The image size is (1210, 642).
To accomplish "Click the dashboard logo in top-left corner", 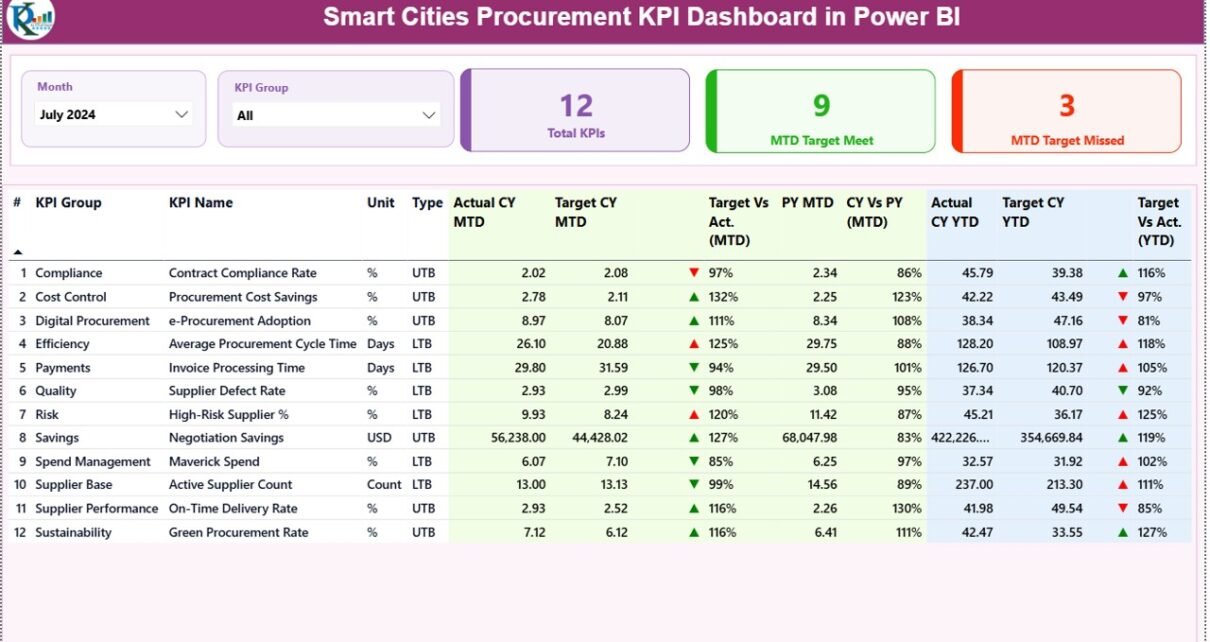I will pos(30,19).
